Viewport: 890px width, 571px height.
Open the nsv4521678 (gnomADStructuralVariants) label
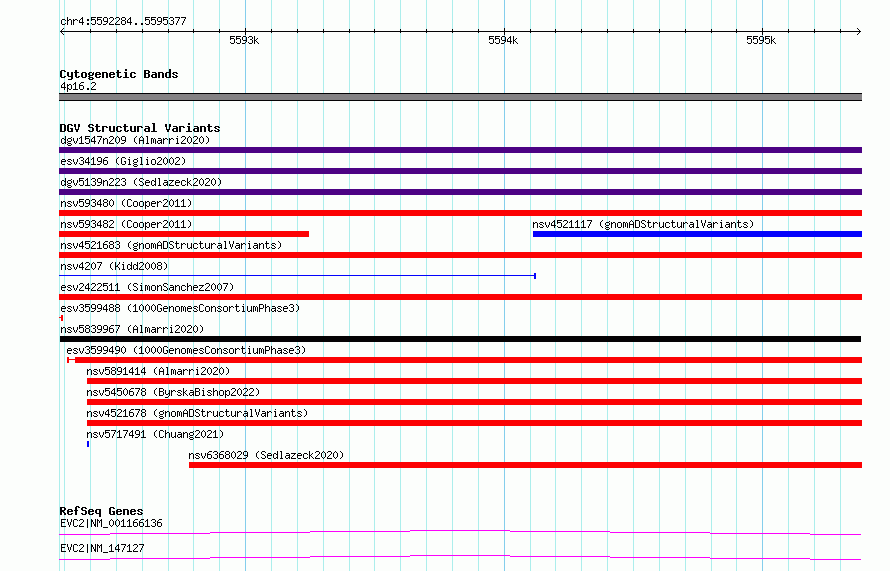coord(197,413)
